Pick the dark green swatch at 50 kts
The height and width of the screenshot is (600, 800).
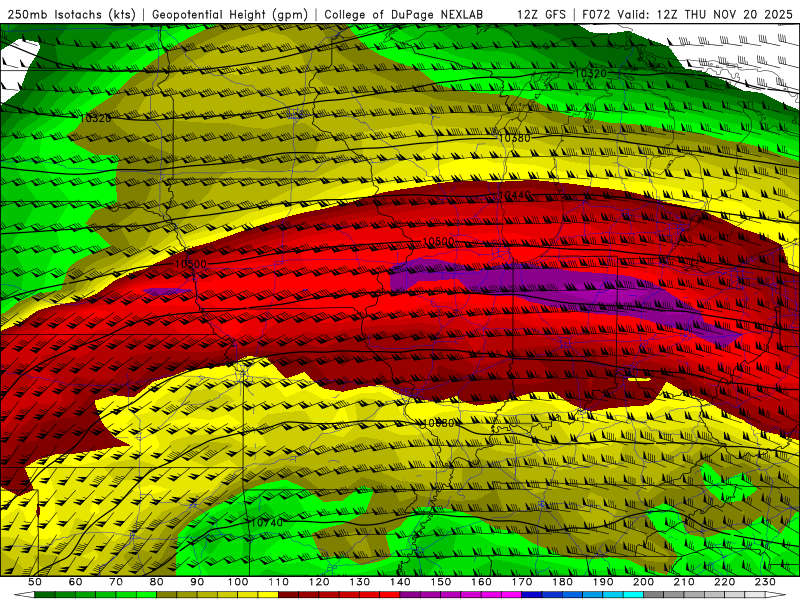click(x=45, y=594)
